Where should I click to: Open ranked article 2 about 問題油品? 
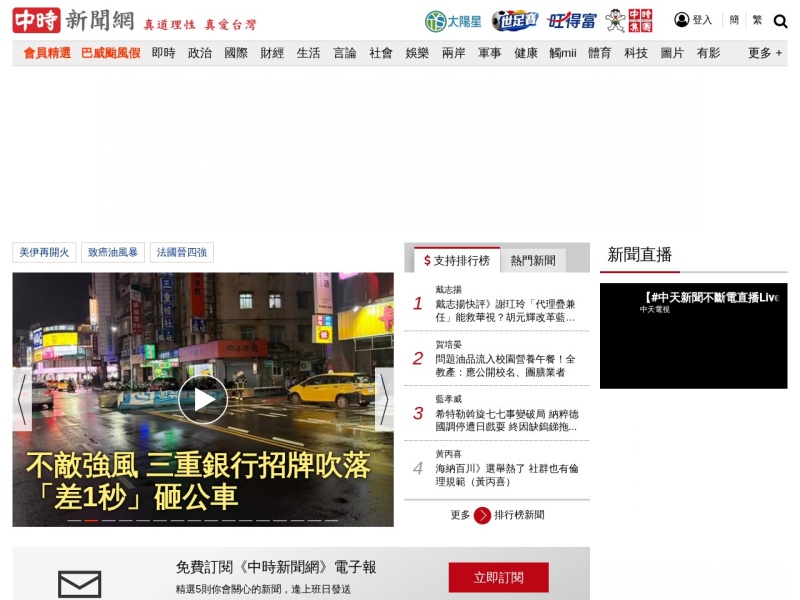pyautogui.click(x=505, y=366)
